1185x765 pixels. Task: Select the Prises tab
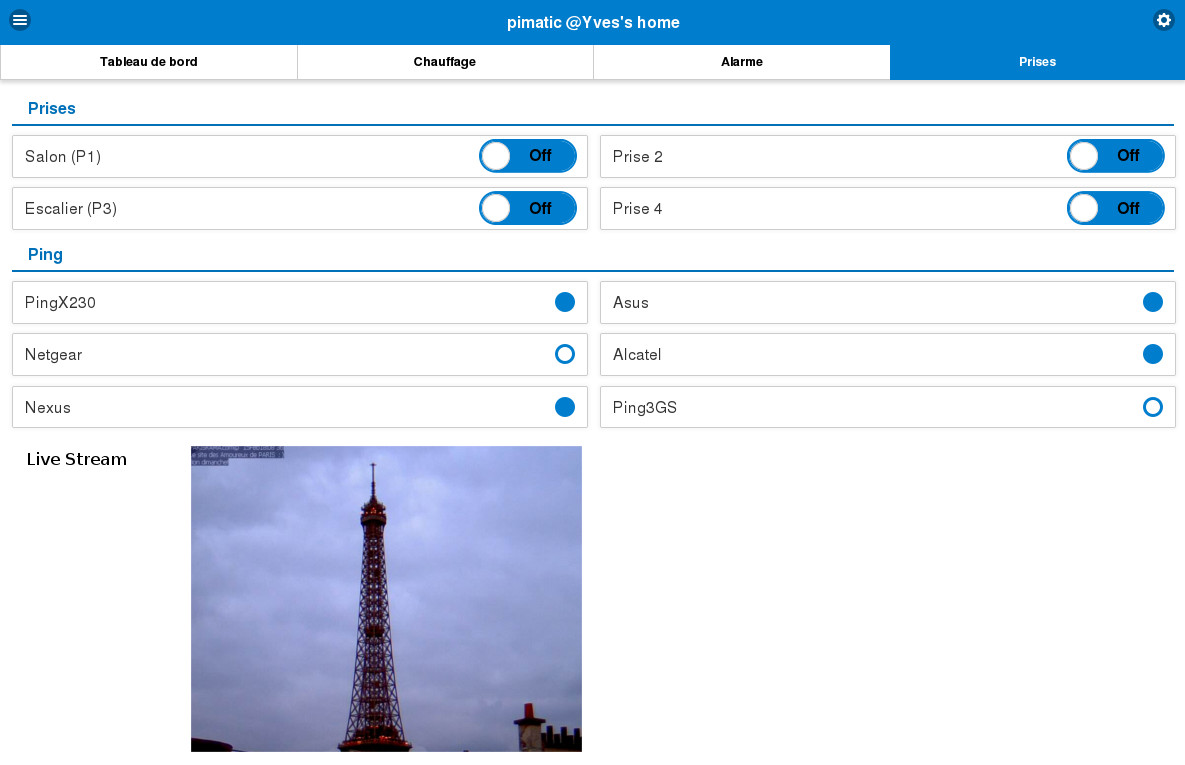click(1037, 62)
